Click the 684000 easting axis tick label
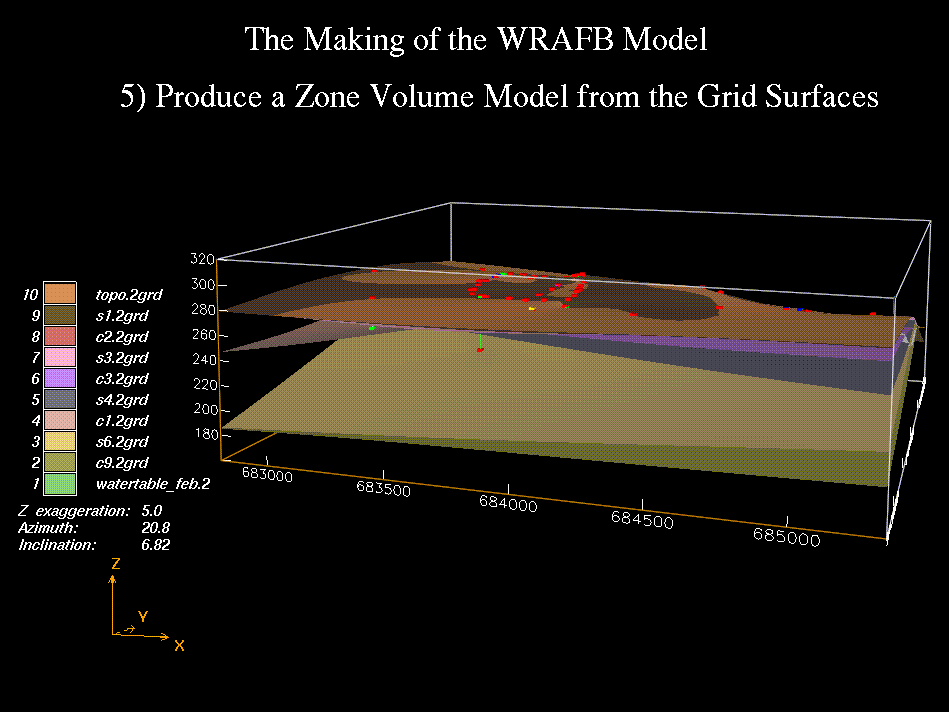Viewport: 949px width, 712px height. click(508, 503)
